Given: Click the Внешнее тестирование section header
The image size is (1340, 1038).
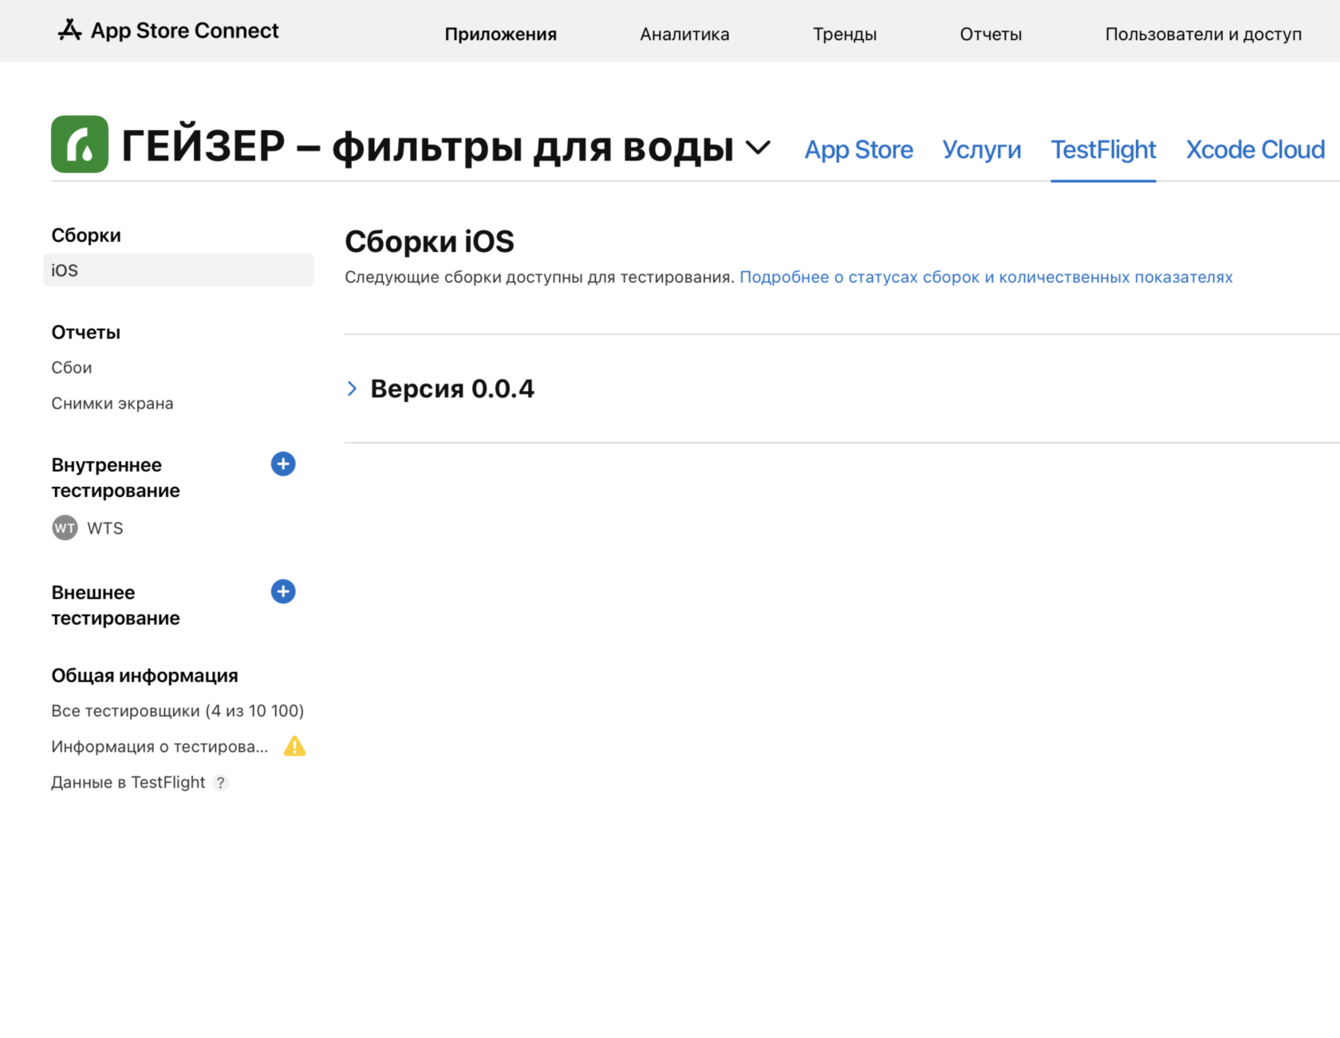Looking at the screenshot, I should [116, 605].
